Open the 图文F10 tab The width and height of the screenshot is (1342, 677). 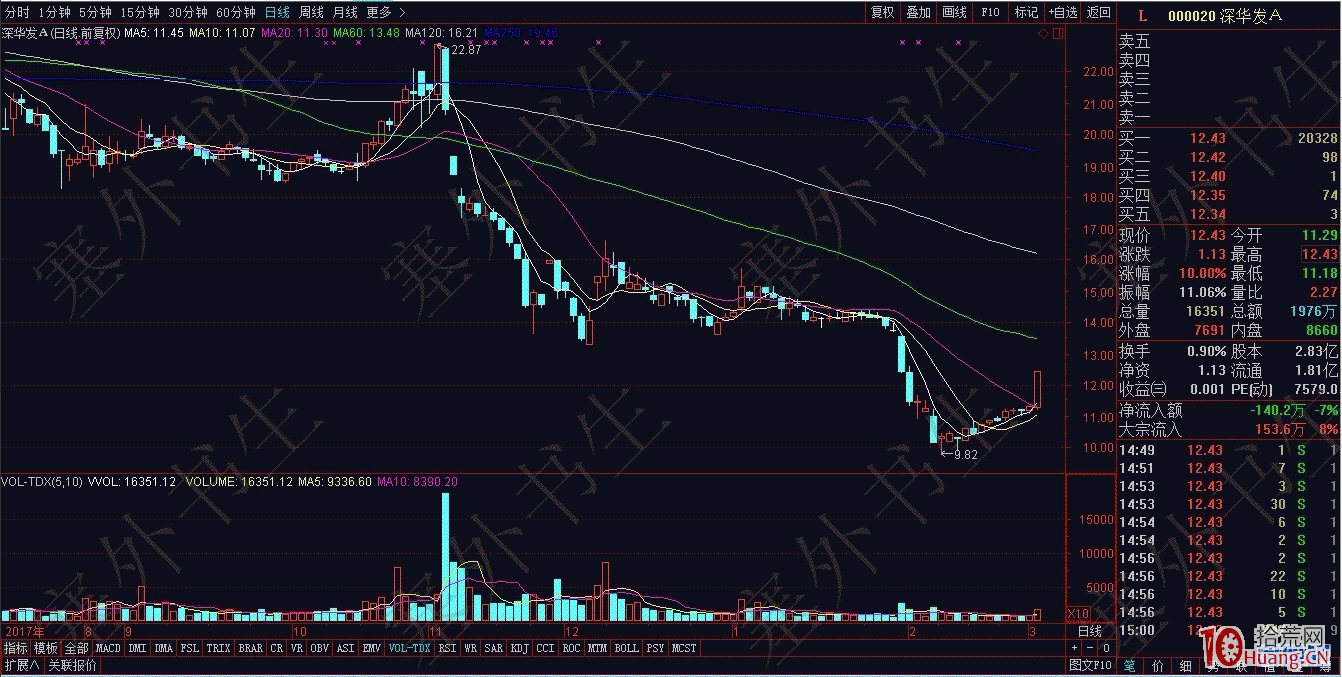pyautogui.click(x=1090, y=666)
